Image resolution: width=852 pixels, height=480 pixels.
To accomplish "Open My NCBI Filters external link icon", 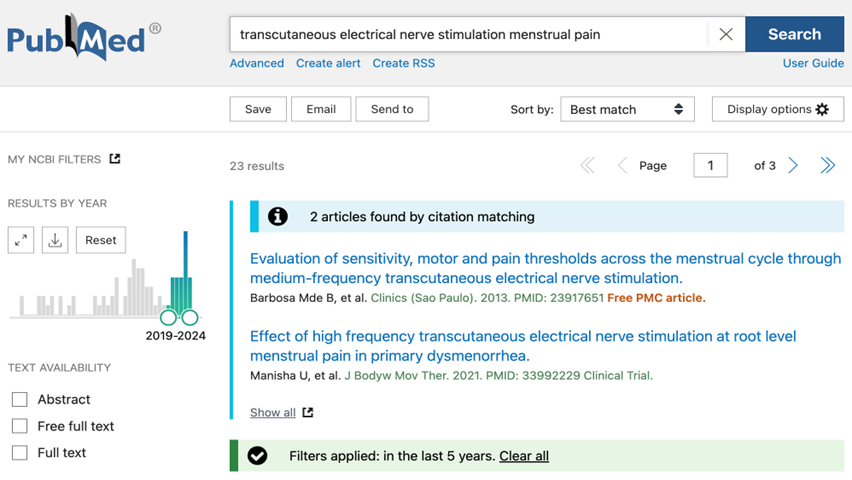I will click(115, 159).
